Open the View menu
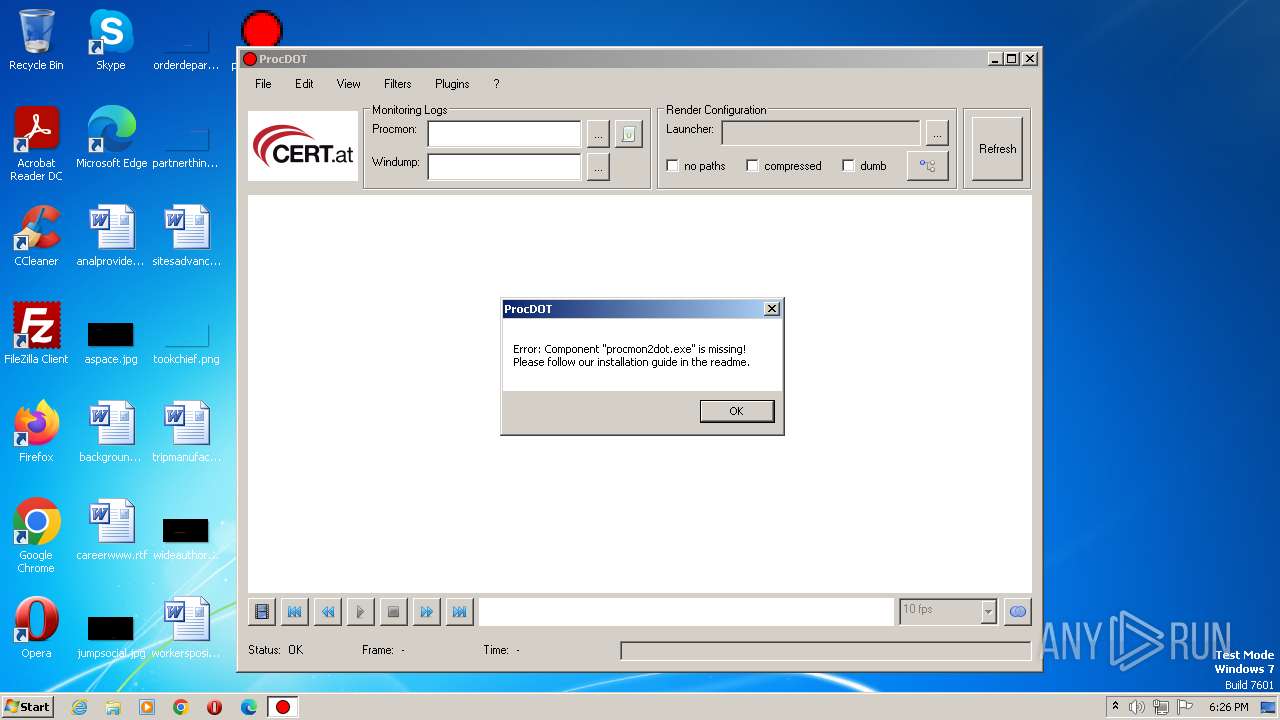This screenshot has width=1280, height=720. [x=348, y=84]
